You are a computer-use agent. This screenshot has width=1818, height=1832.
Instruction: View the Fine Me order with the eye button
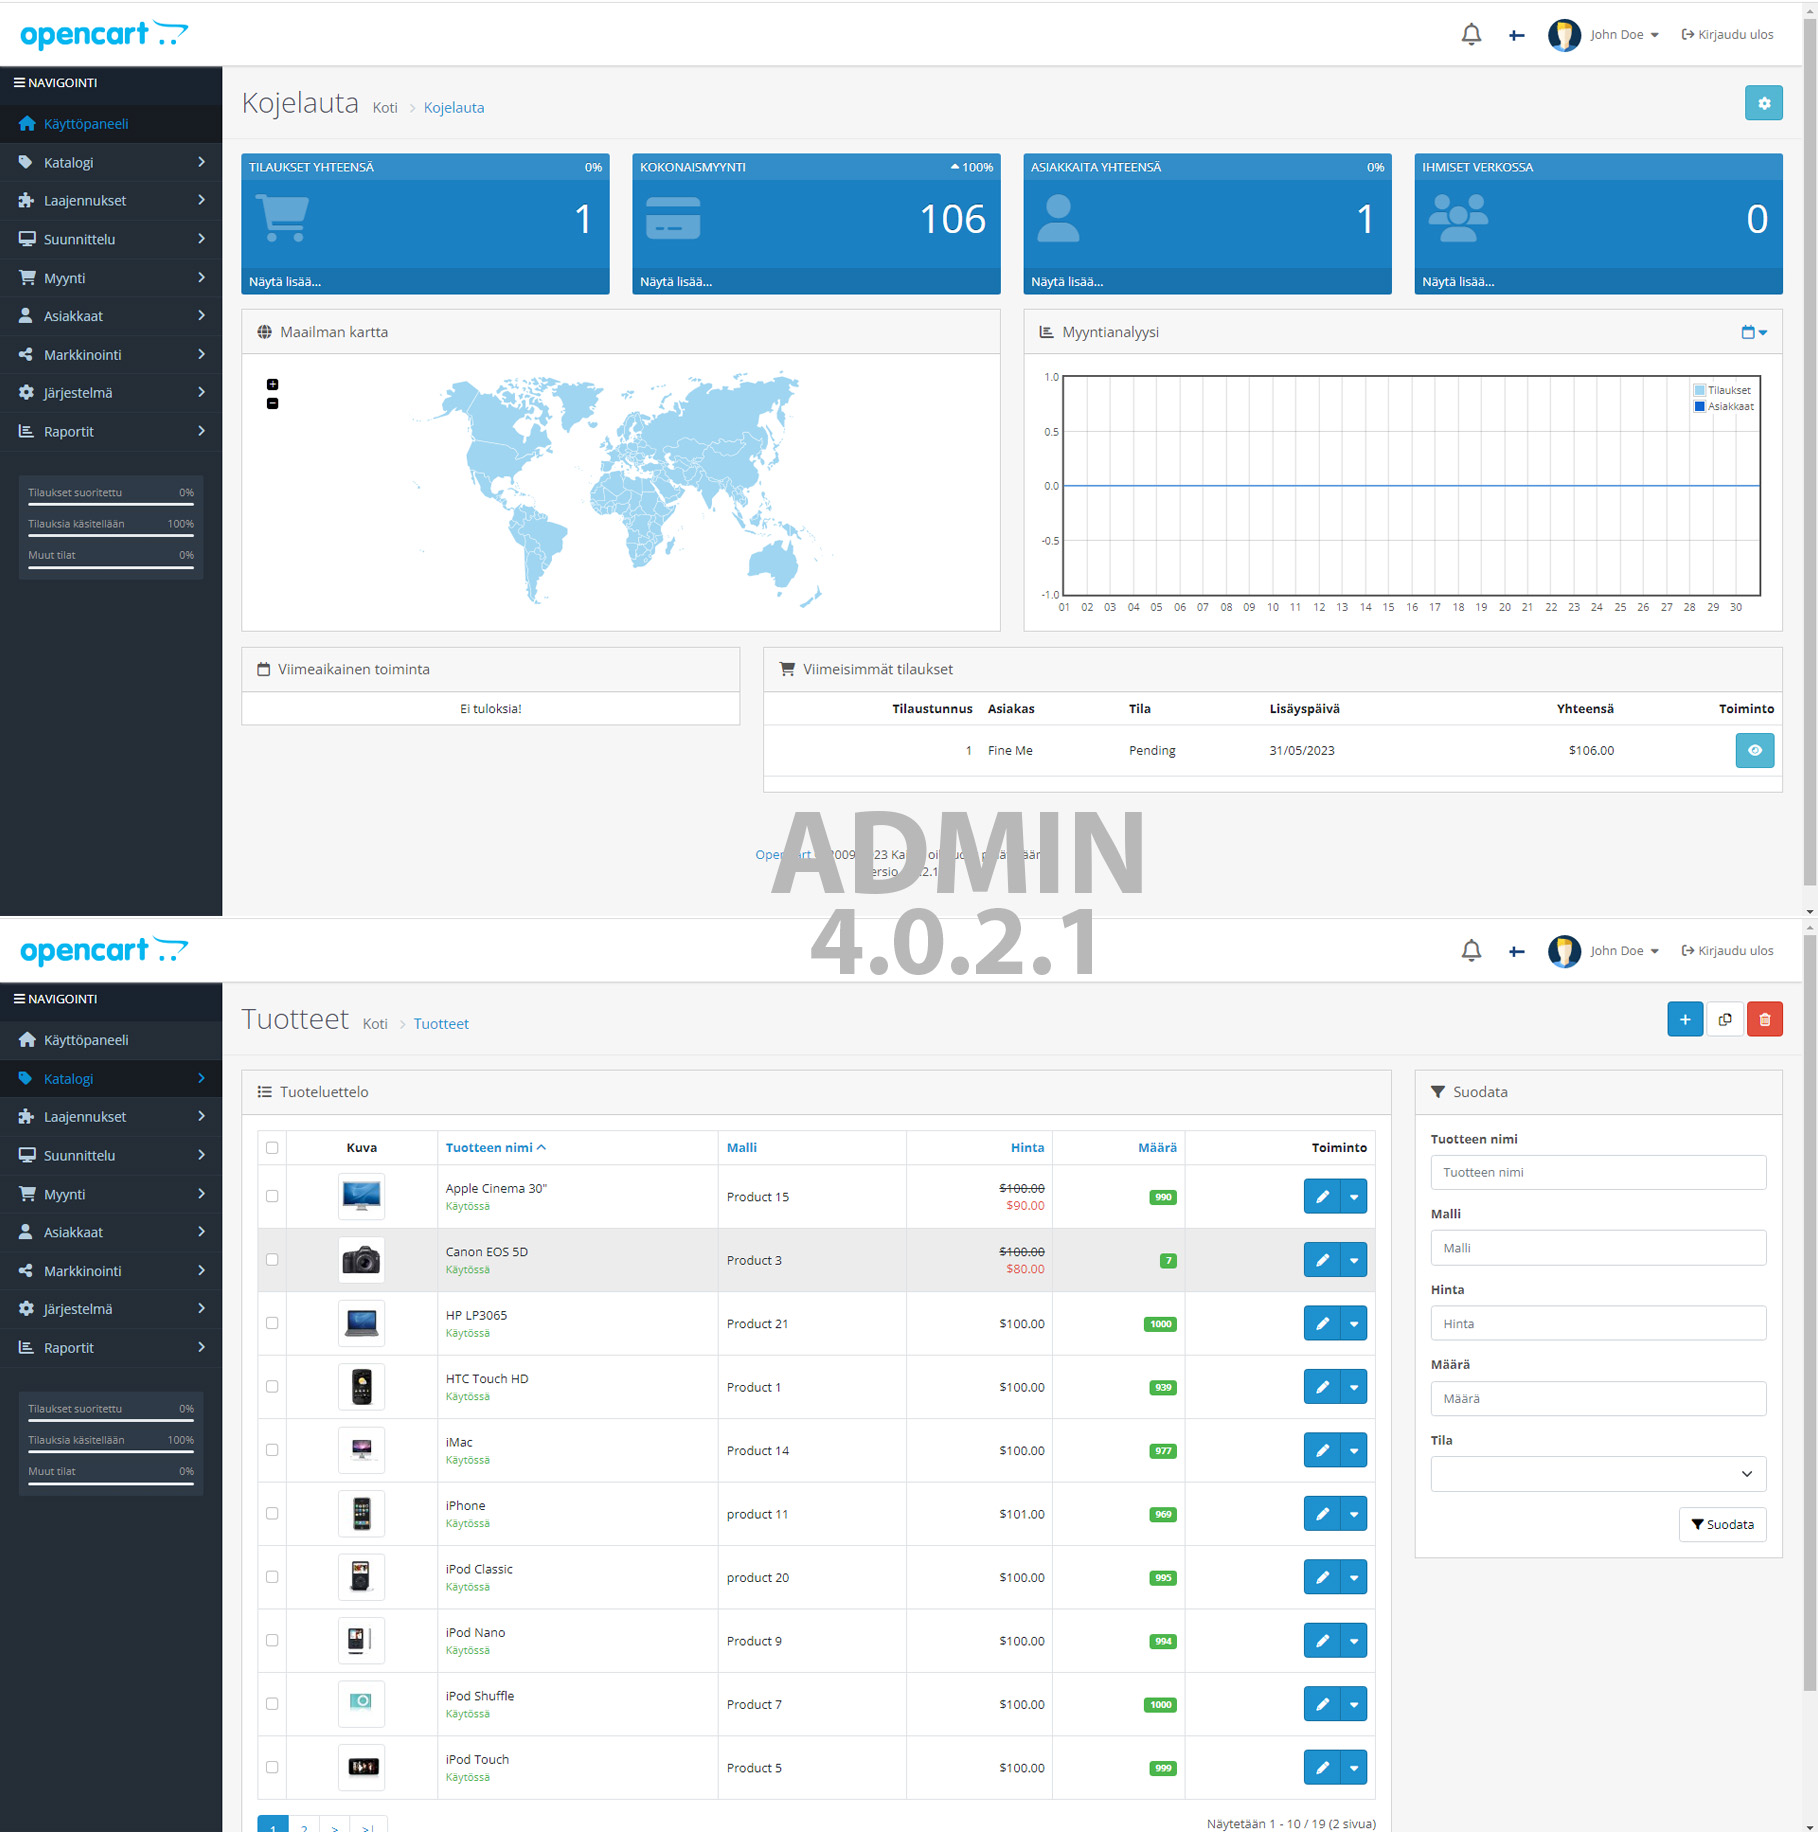click(1754, 750)
